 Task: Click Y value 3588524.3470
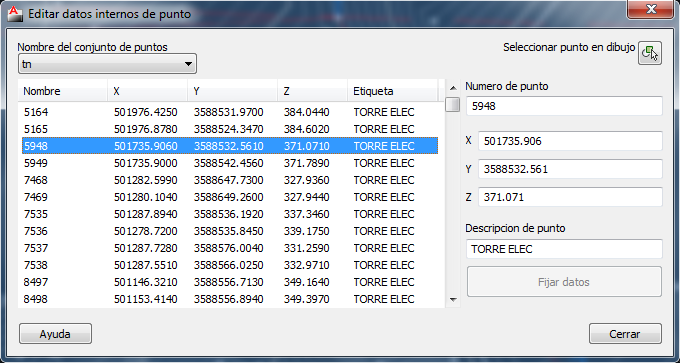click(x=229, y=129)
